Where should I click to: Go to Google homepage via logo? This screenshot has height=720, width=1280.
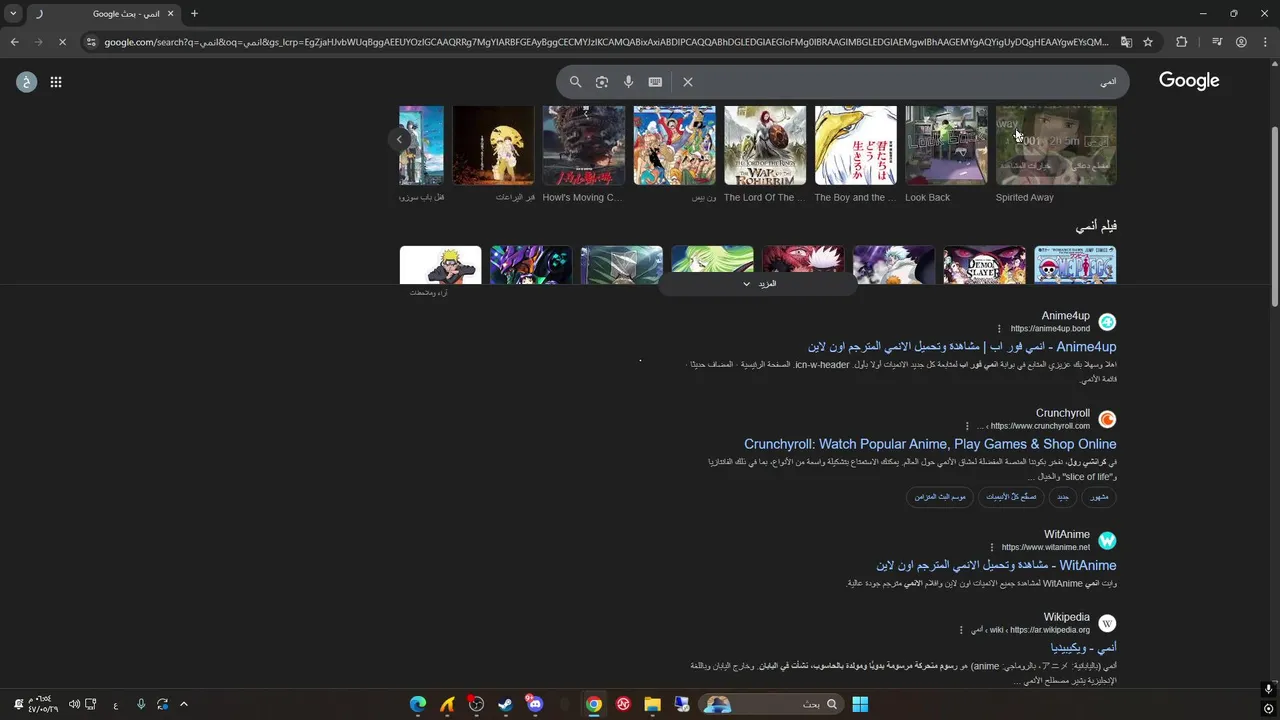tap(1189, 81)
